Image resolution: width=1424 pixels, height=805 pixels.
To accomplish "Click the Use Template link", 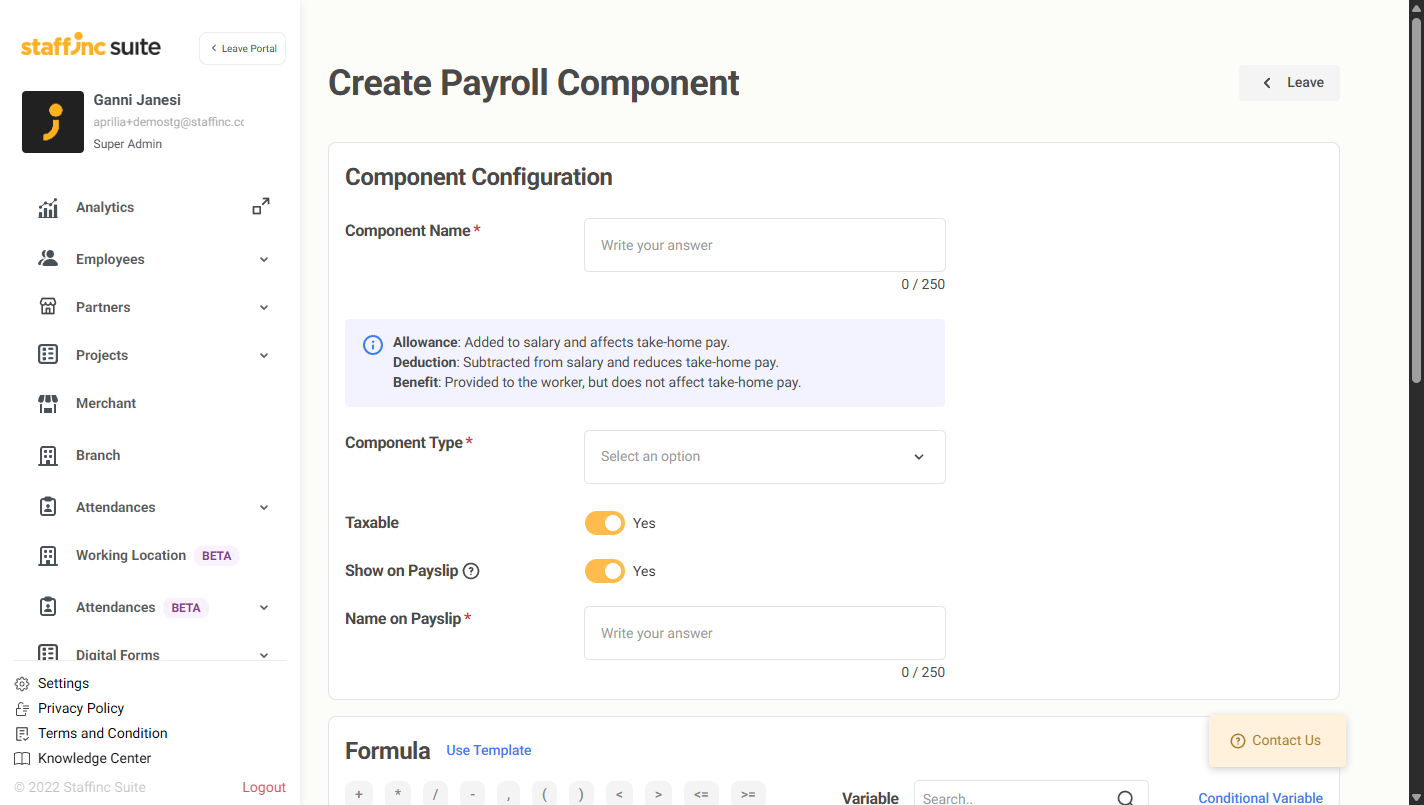I will [488, 750].
